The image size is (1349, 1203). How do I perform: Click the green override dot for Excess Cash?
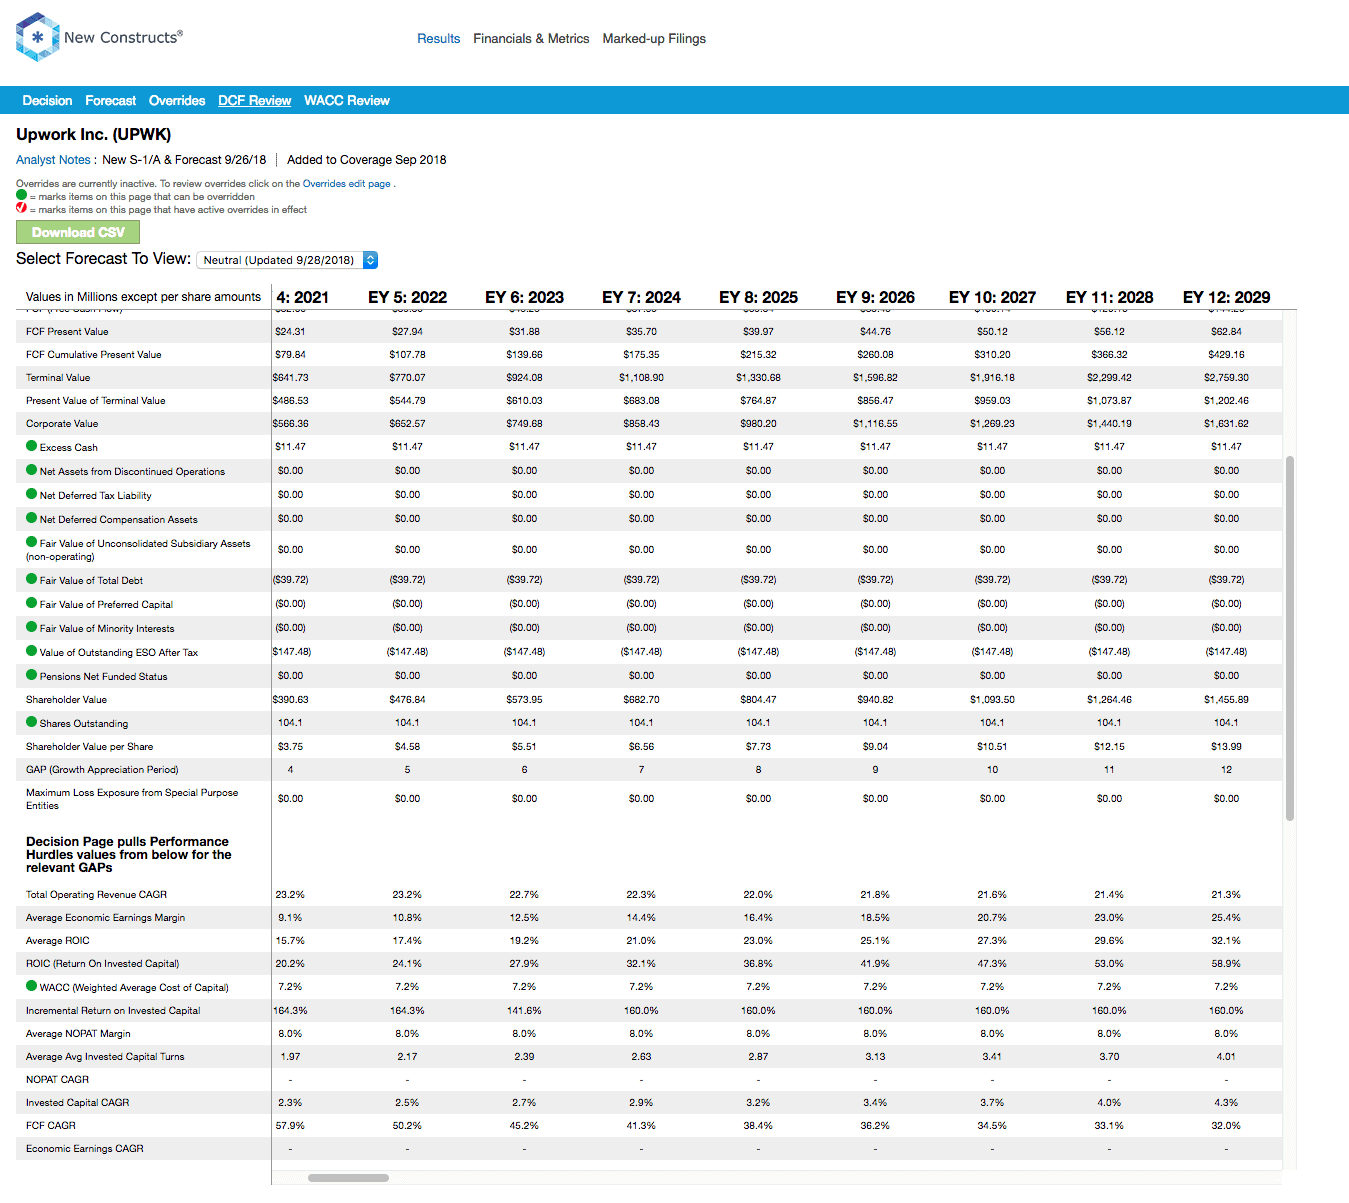pos(31,446)
